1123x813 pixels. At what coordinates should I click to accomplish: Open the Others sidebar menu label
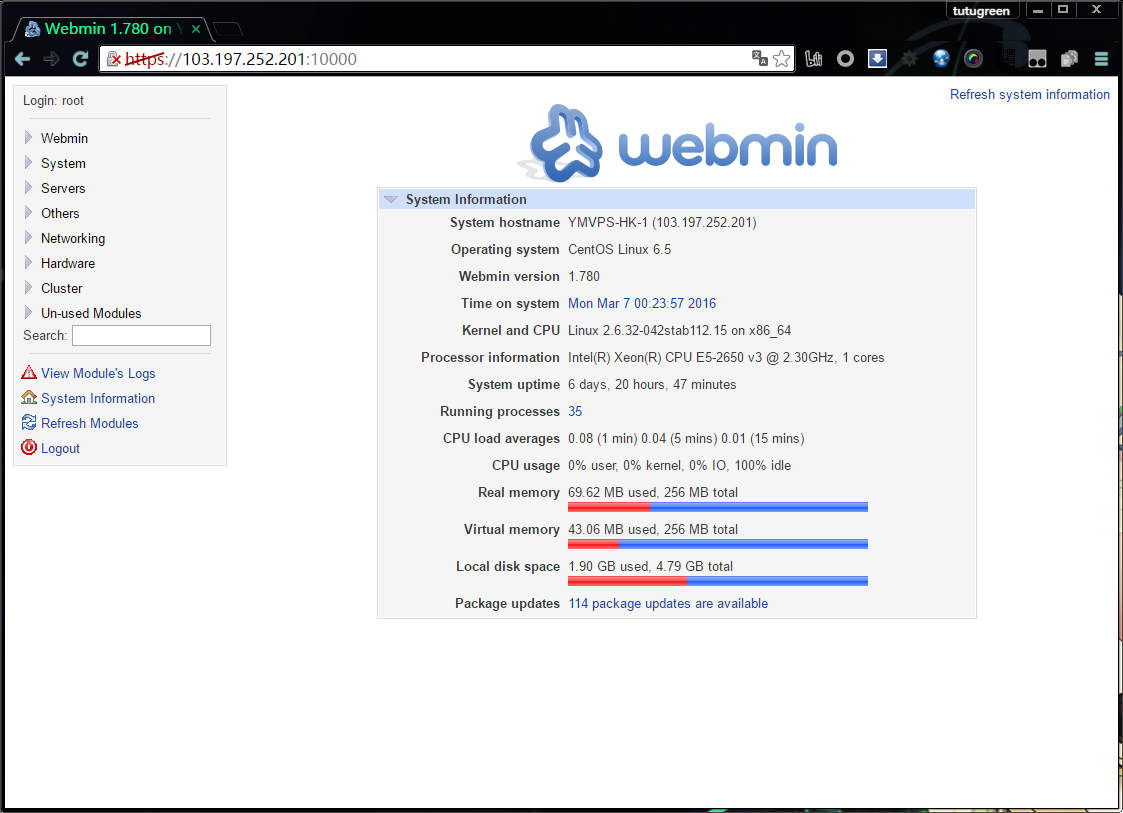(60, 213)
